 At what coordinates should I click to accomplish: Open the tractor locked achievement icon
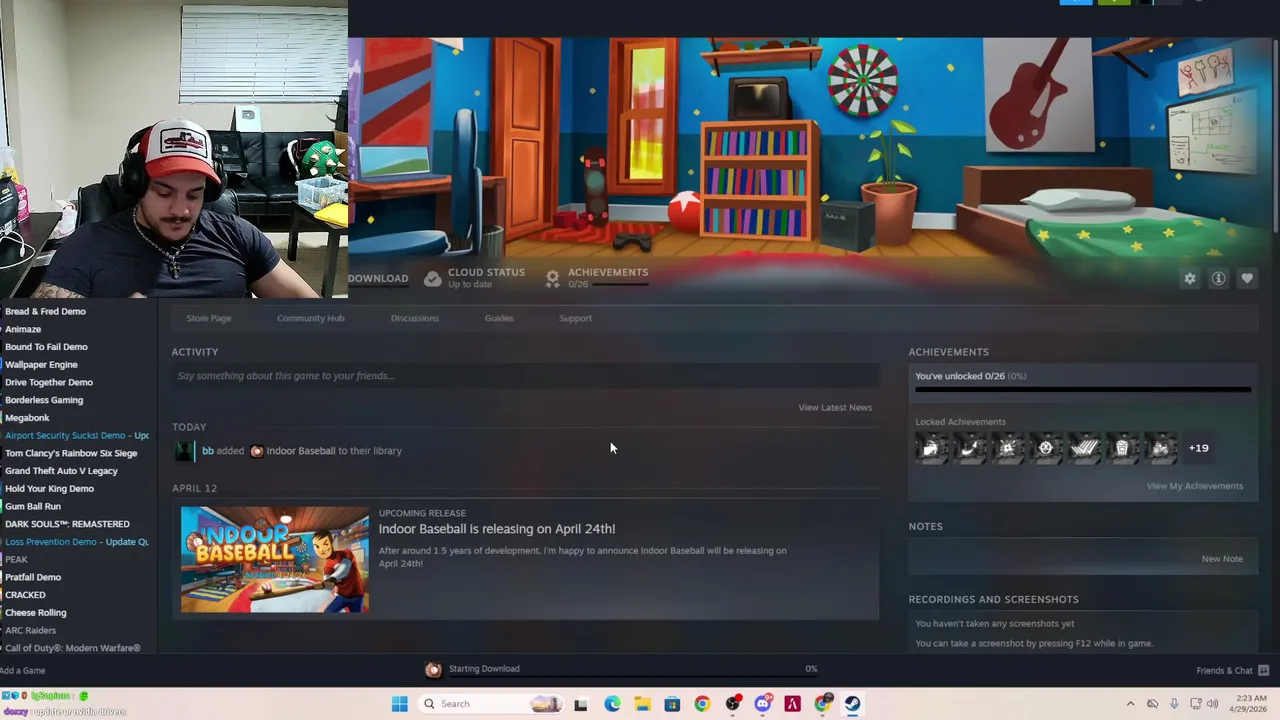point(1160,448)
